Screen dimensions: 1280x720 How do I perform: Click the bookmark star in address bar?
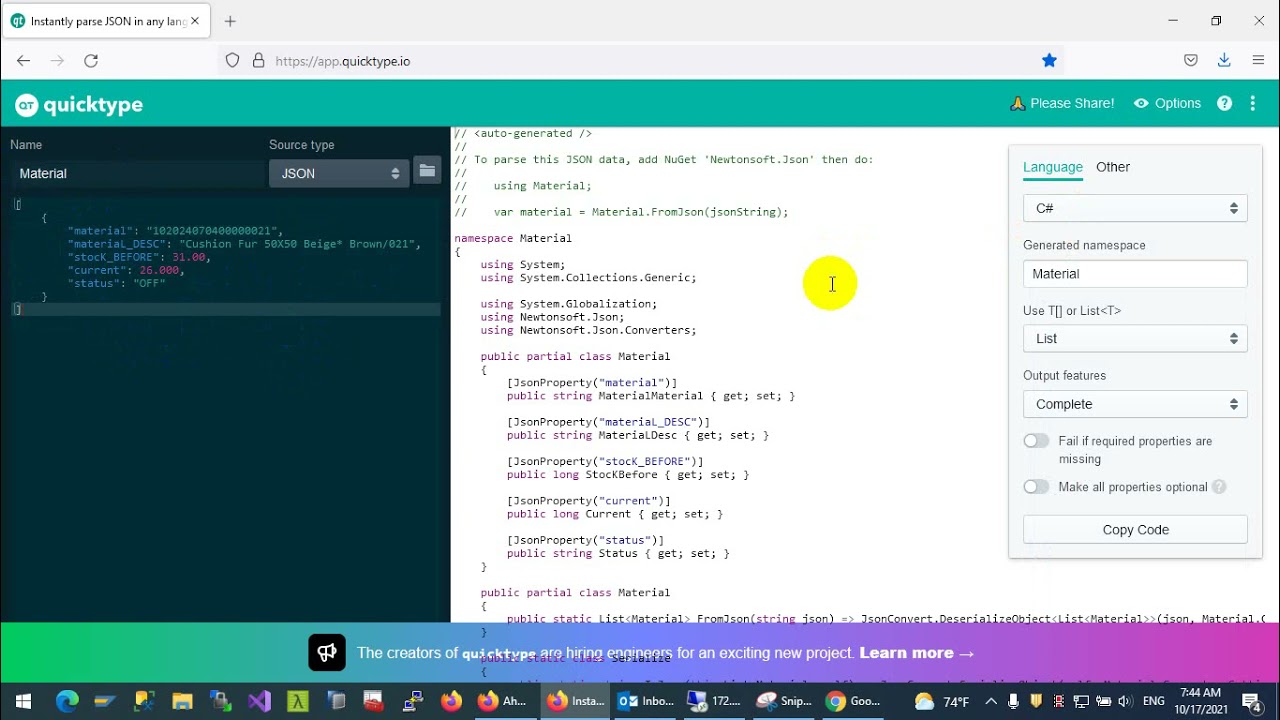[1049, 61]
